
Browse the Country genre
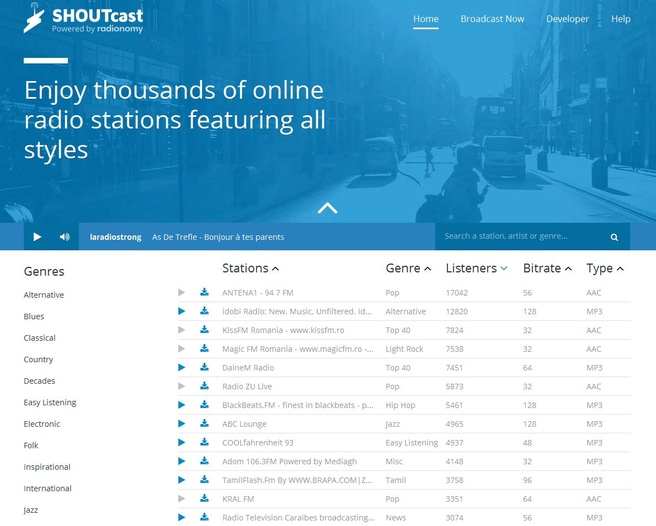pyautogui.click(x=38, y=359)
